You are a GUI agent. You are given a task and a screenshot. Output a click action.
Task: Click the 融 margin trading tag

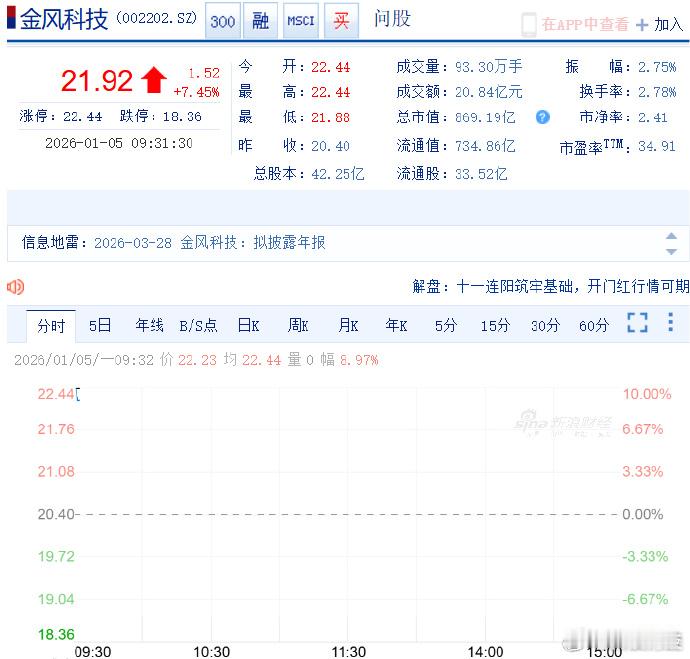pos(261,21)
